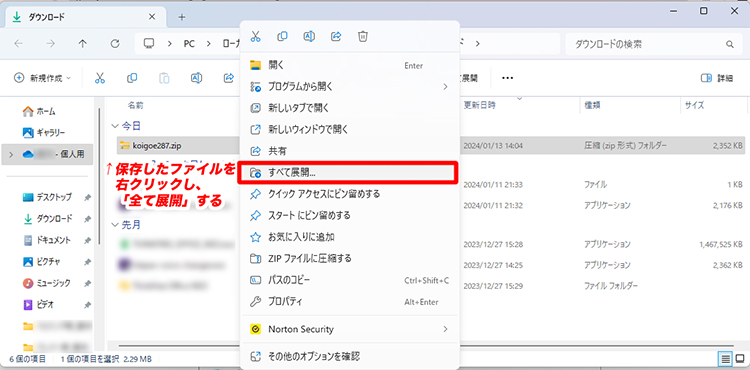This screenshot has height=370, width=750.
Task: Choose スタート にピン留めする
Action: pyautogui.click(x=350, y=215)
